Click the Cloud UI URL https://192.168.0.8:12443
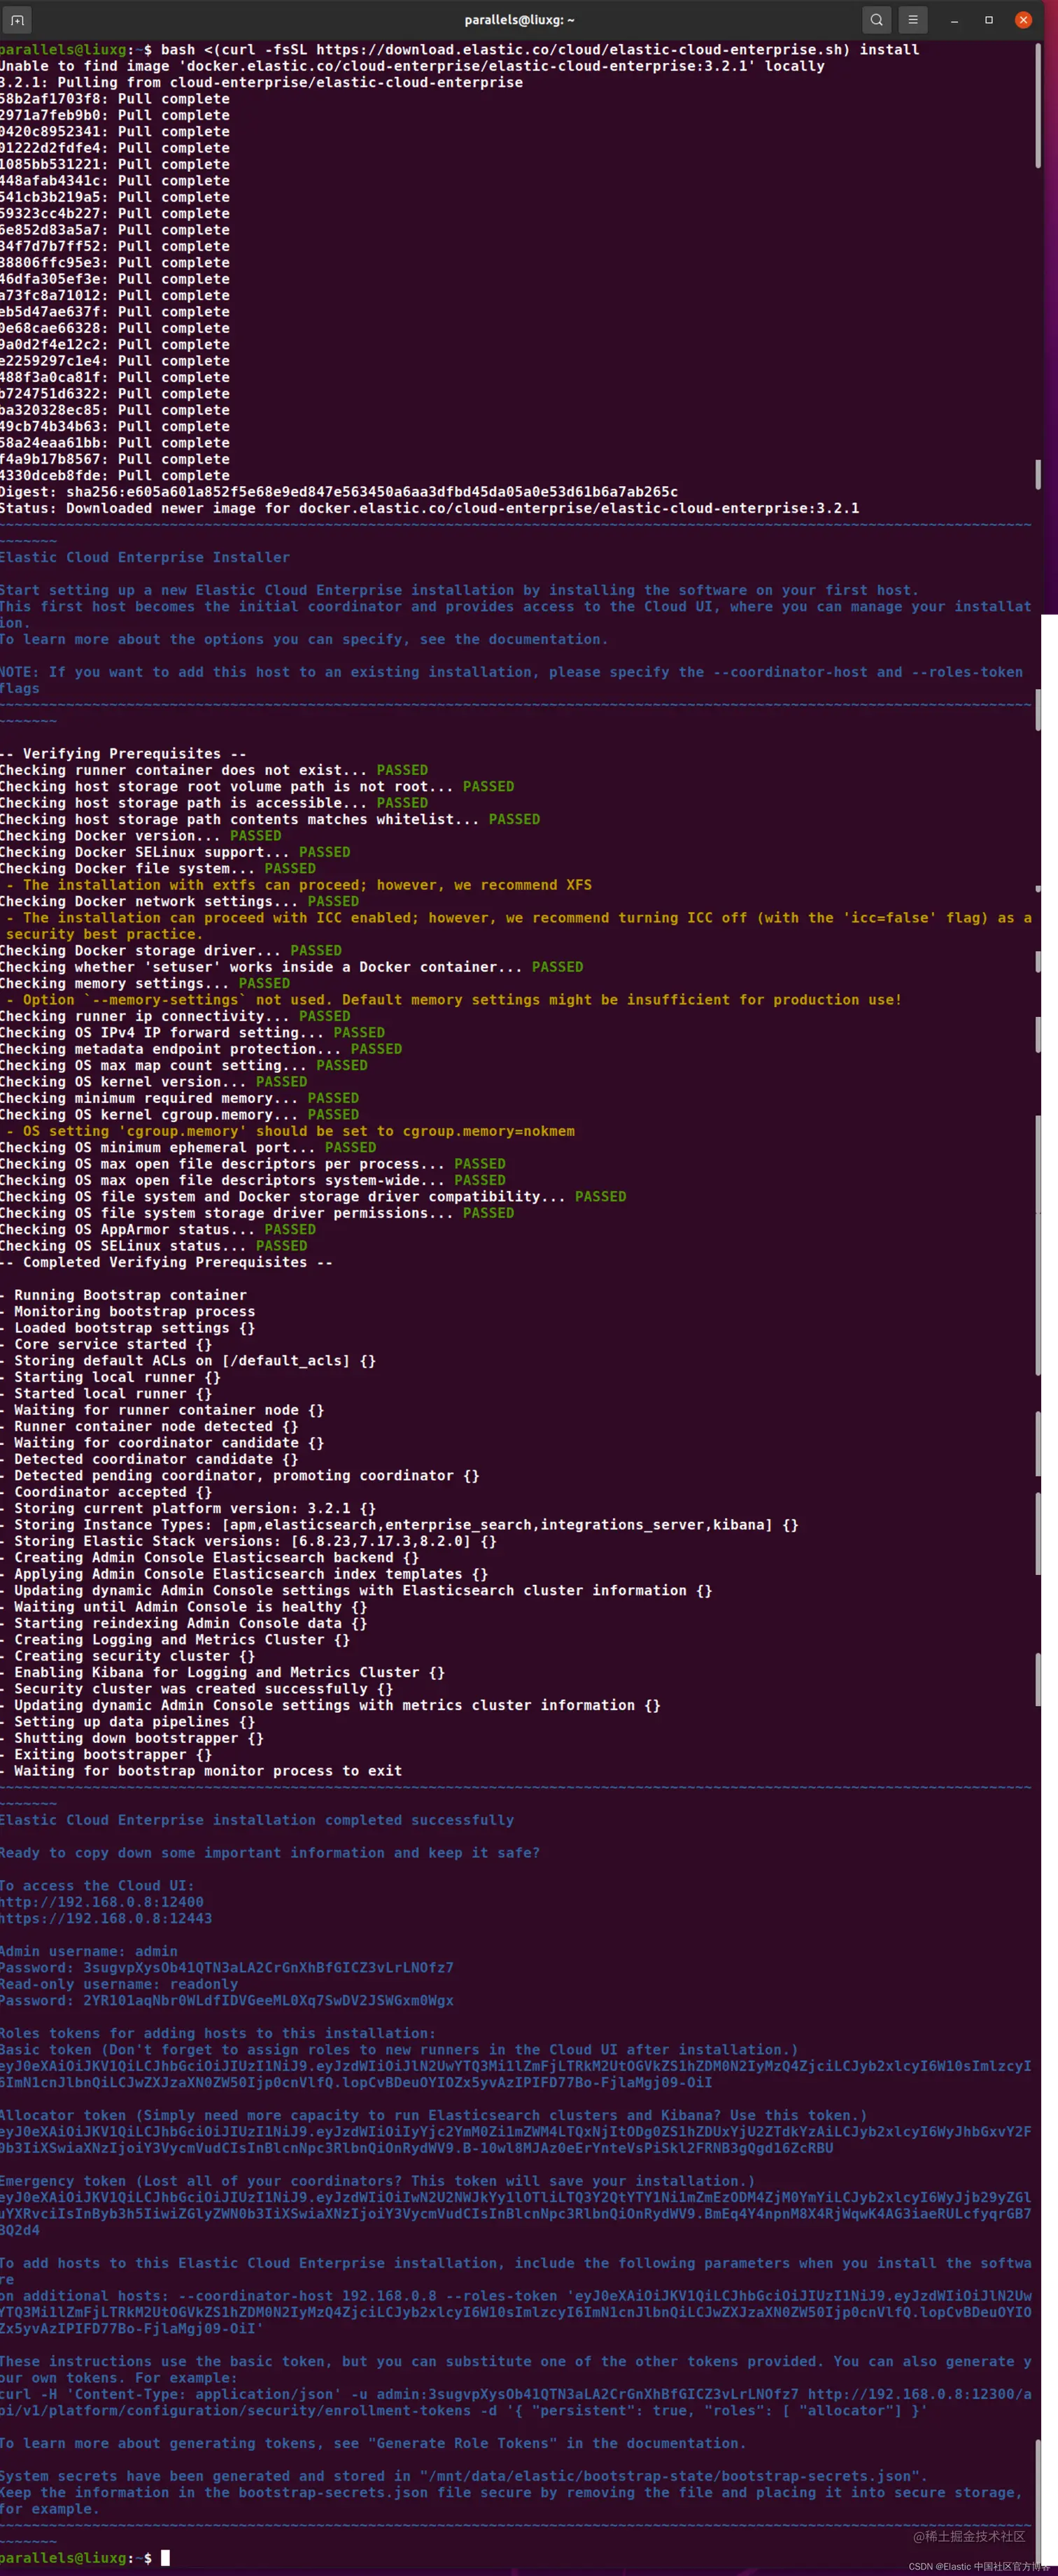The image size is (1058, 2576). (106, 1918)
